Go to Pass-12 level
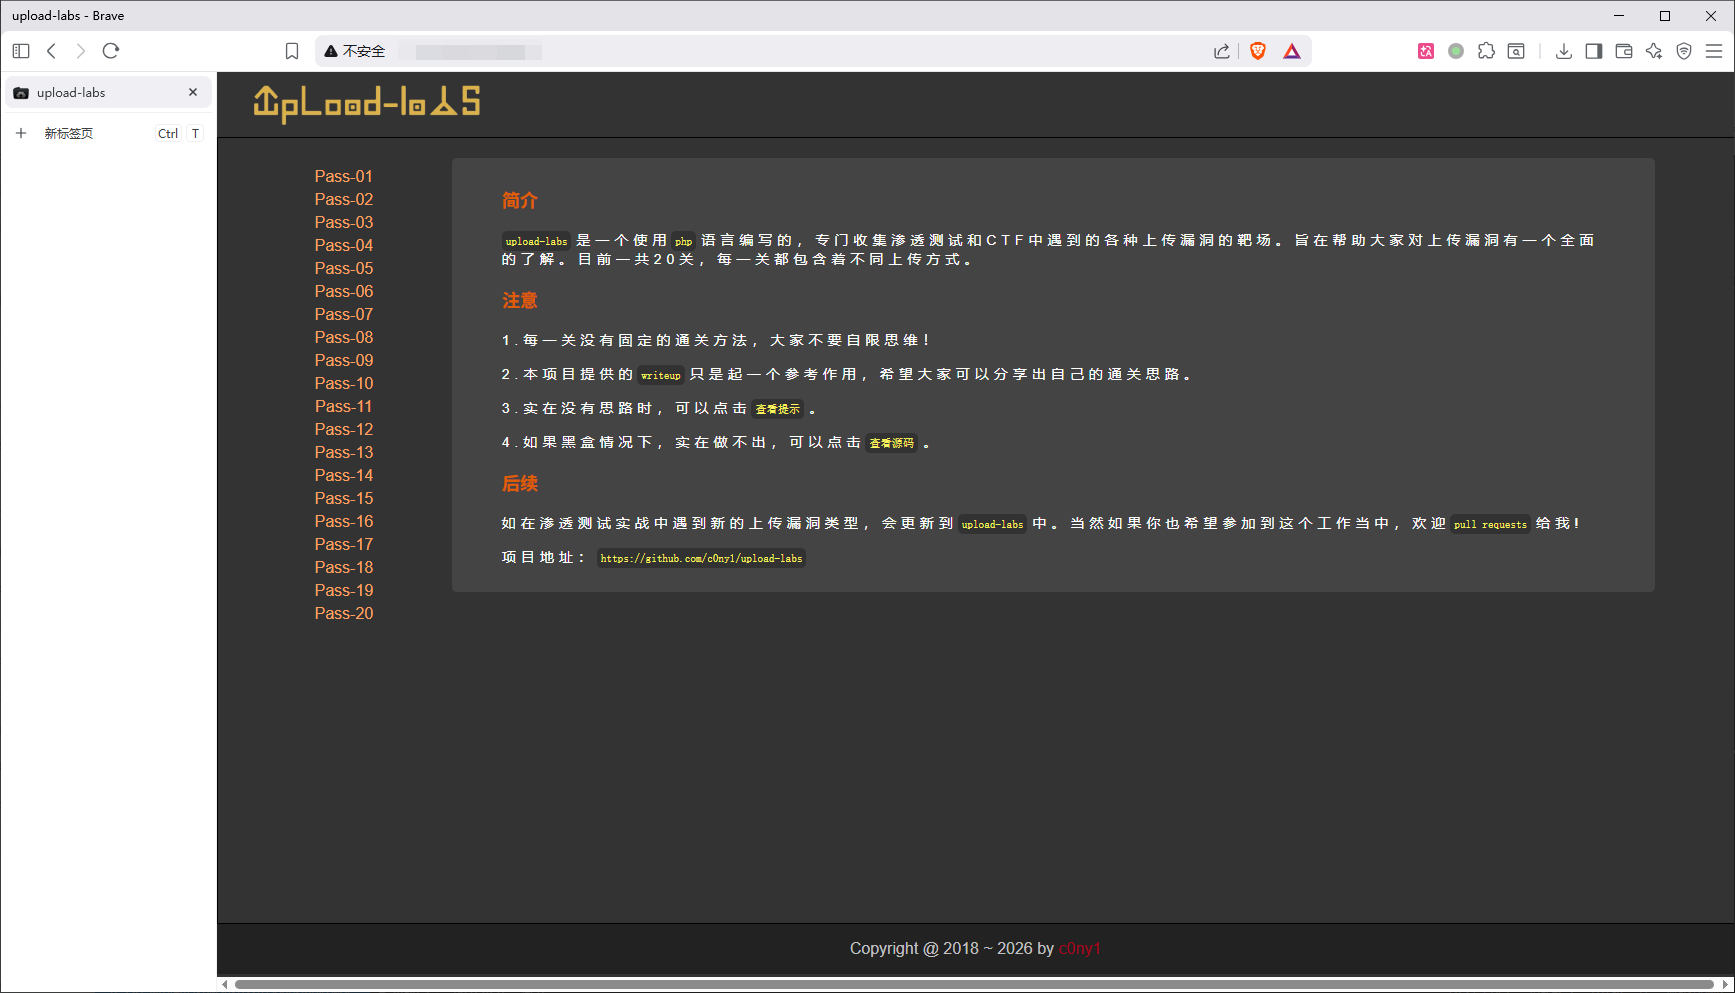Viewport: 1735px width, 993px height. (x=344, y=429)
